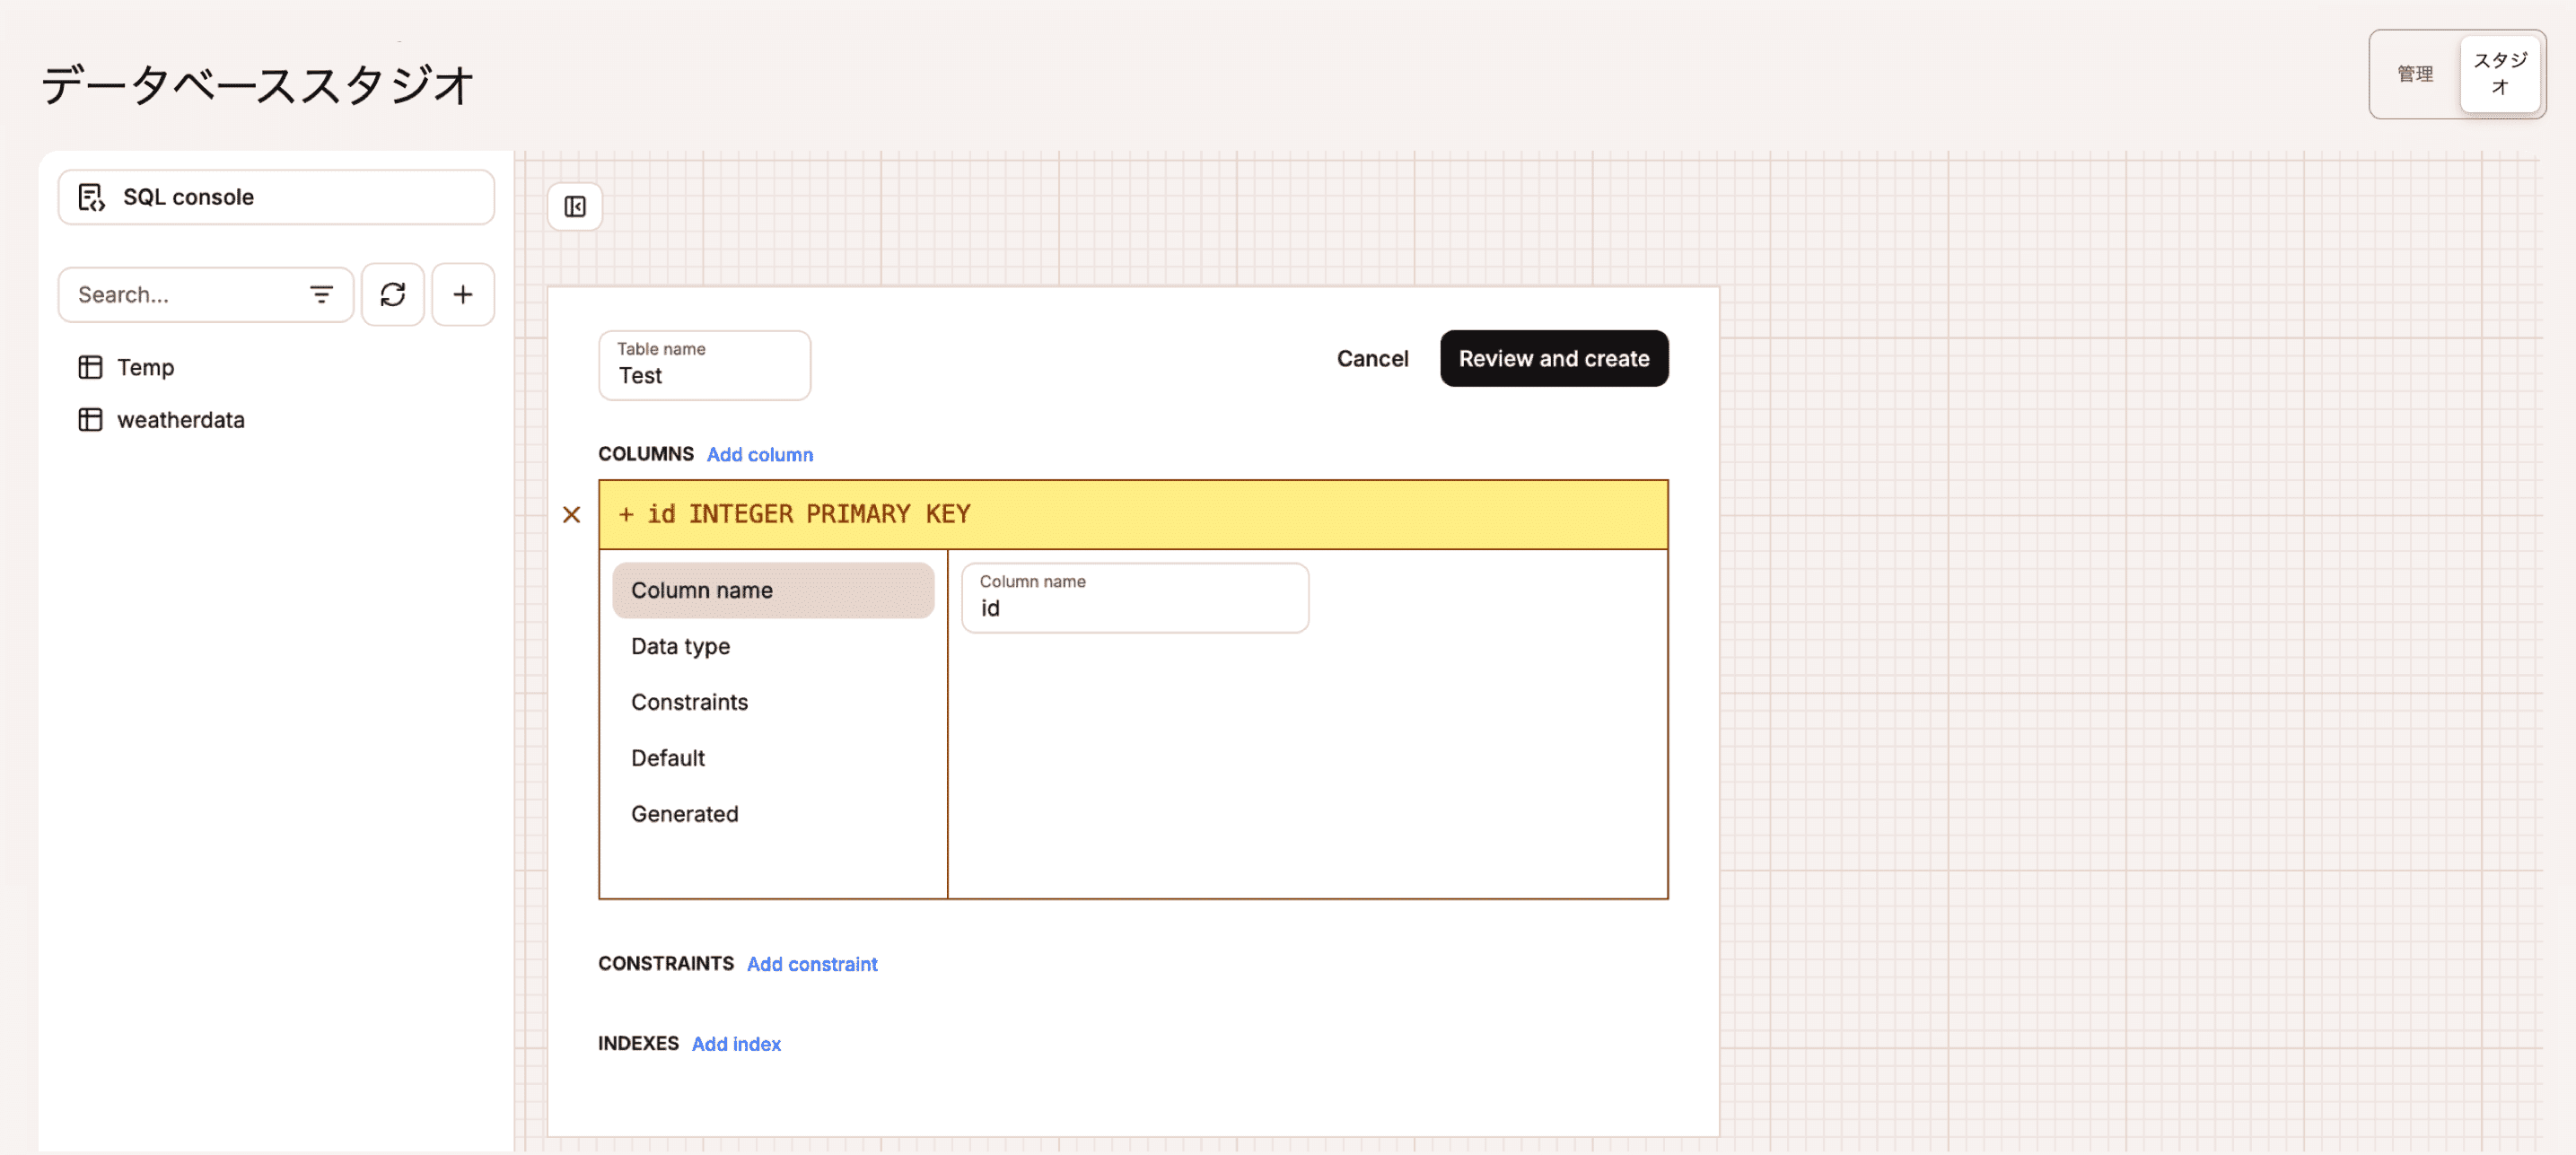Click the Review and create button
Image resolution: width=2576 pixels, height=1155 pixels.
1553,358
